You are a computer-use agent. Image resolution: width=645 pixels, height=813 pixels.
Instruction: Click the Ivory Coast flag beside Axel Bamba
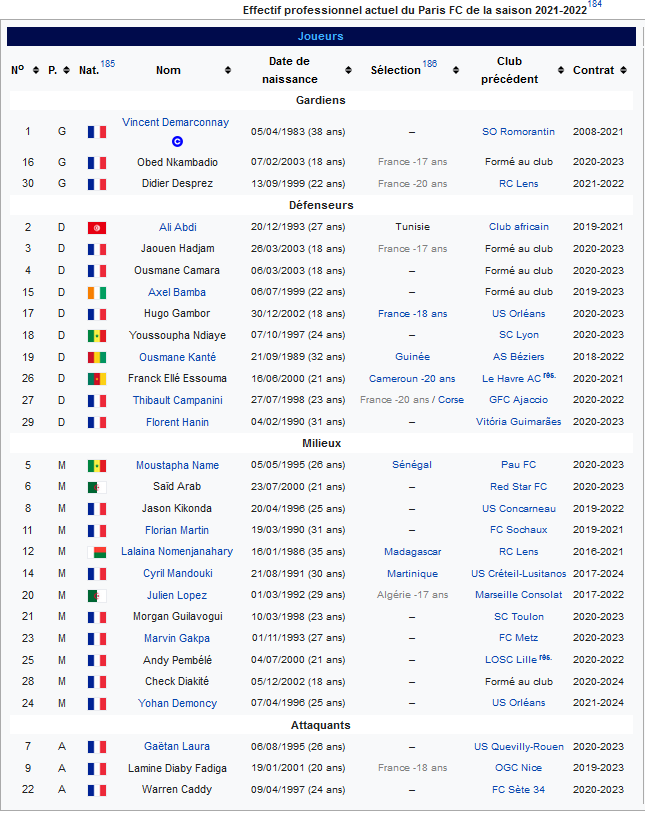[97, 293]
